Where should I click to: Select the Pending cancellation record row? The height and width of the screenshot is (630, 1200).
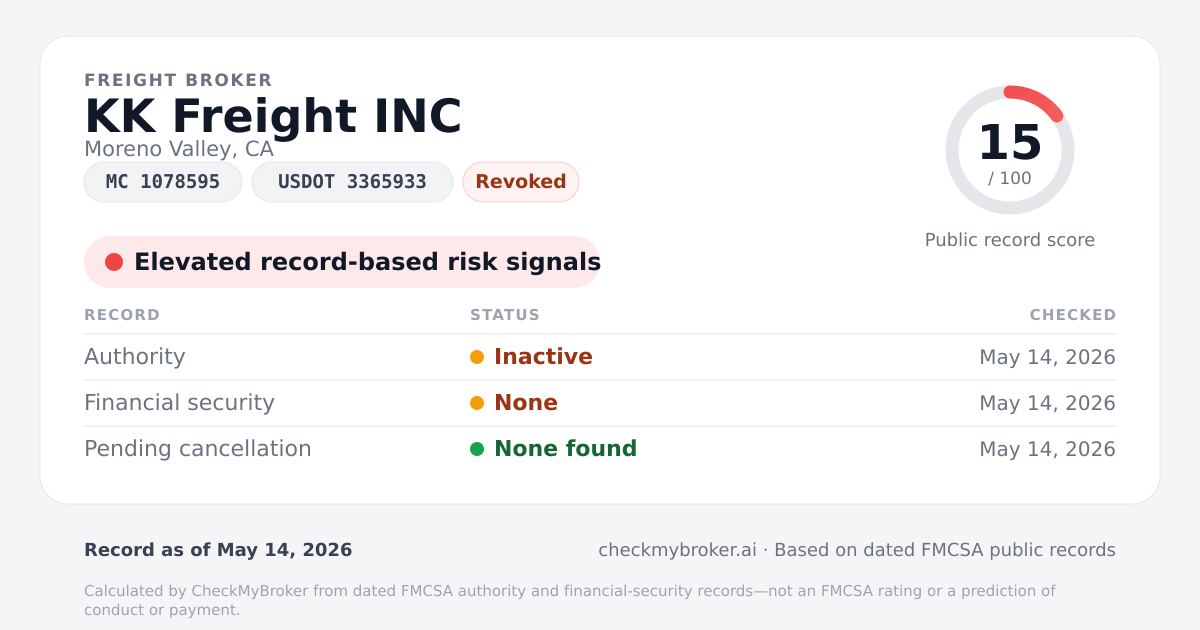point(600,449)
